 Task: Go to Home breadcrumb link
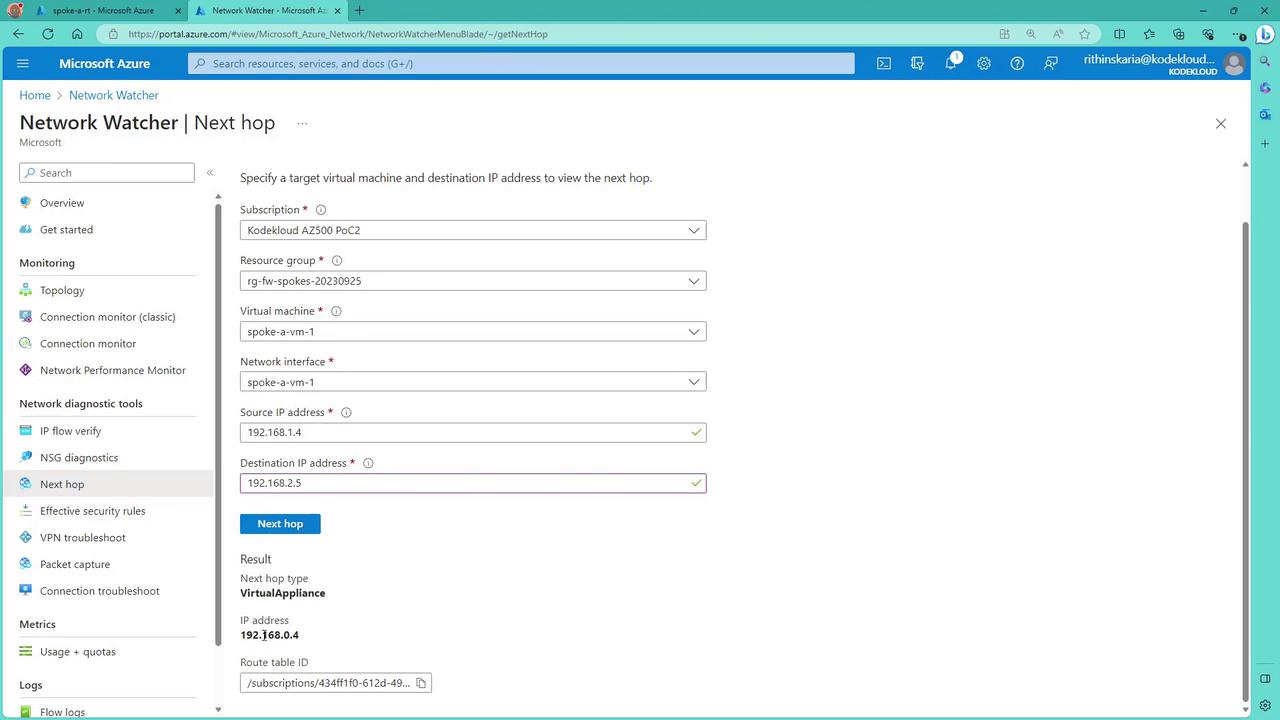[35, 95]
